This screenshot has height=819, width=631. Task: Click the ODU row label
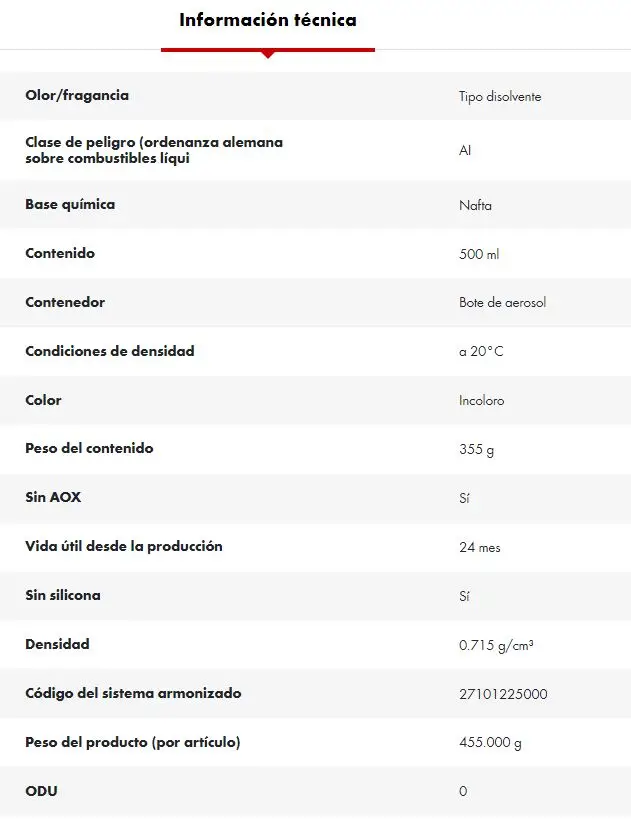tap(41, 792)
